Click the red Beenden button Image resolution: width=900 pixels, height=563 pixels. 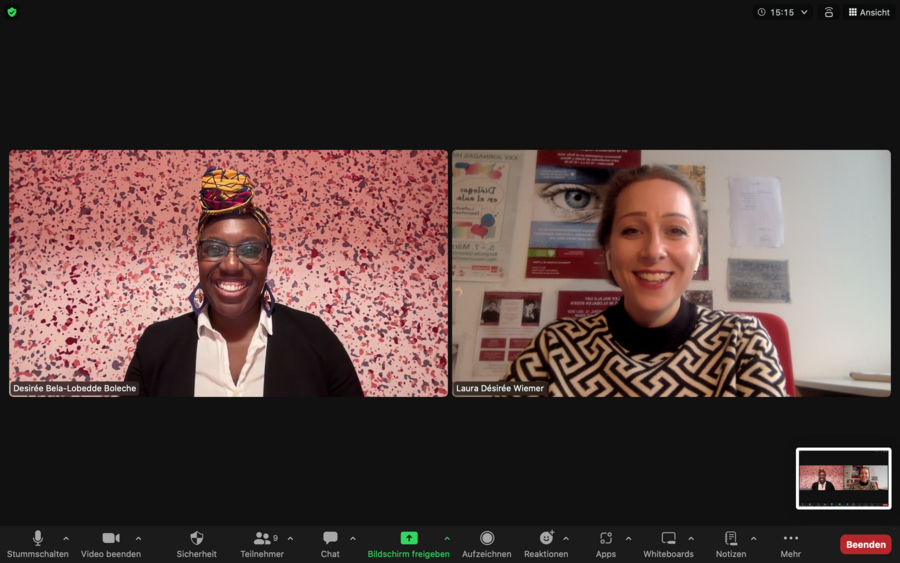click(x=865, y=544)
